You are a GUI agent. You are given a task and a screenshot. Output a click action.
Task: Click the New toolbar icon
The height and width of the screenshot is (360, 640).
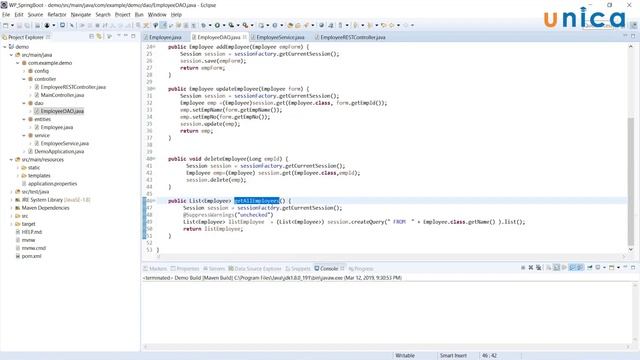click(x=6, y=25)
